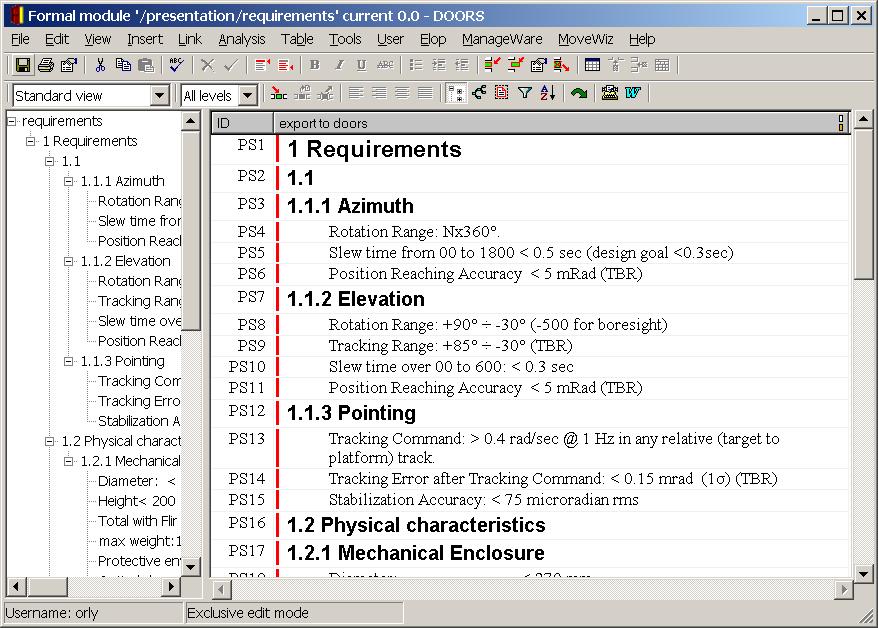Screen dimensions: 878x628
Task: Select 'Tracking Erro' item in explorer tree
Action: pos(139,401)
